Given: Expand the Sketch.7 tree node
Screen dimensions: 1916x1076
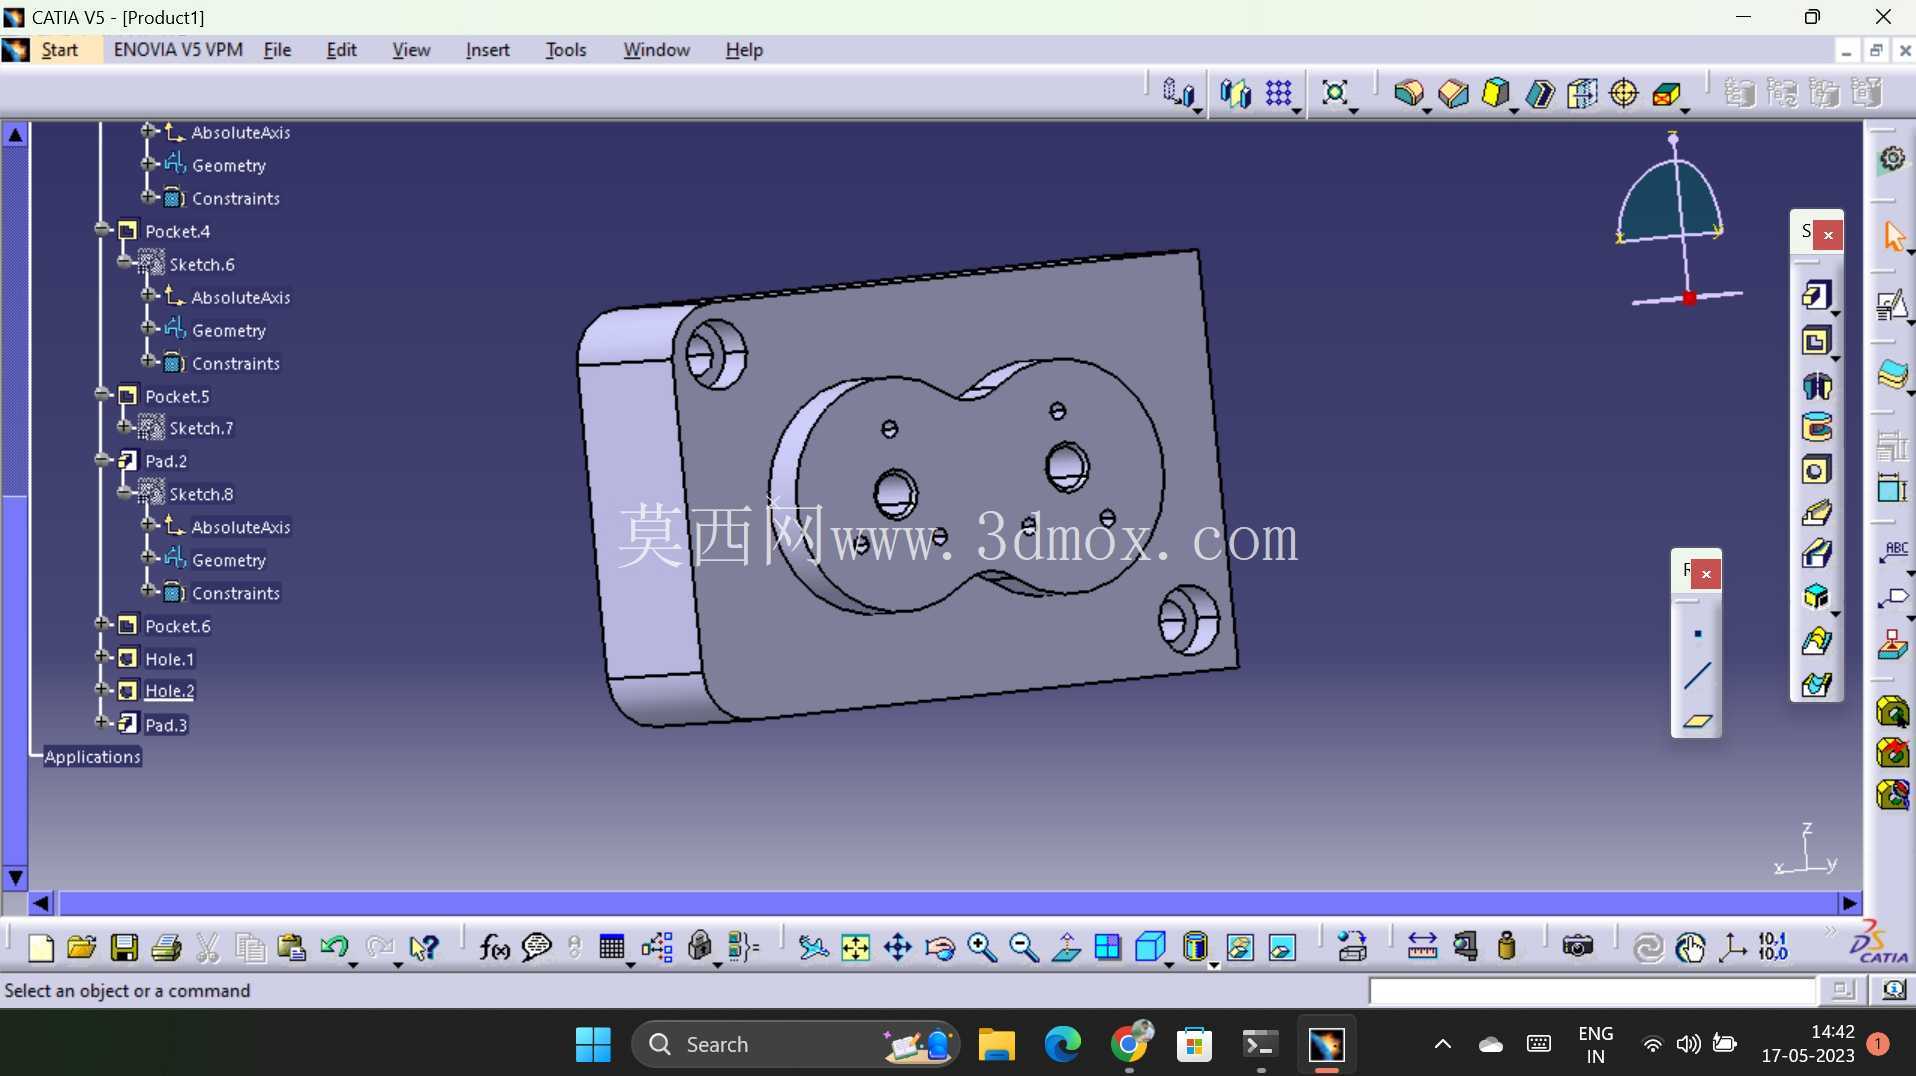Looking at the screenshot, I should point(125,427).
